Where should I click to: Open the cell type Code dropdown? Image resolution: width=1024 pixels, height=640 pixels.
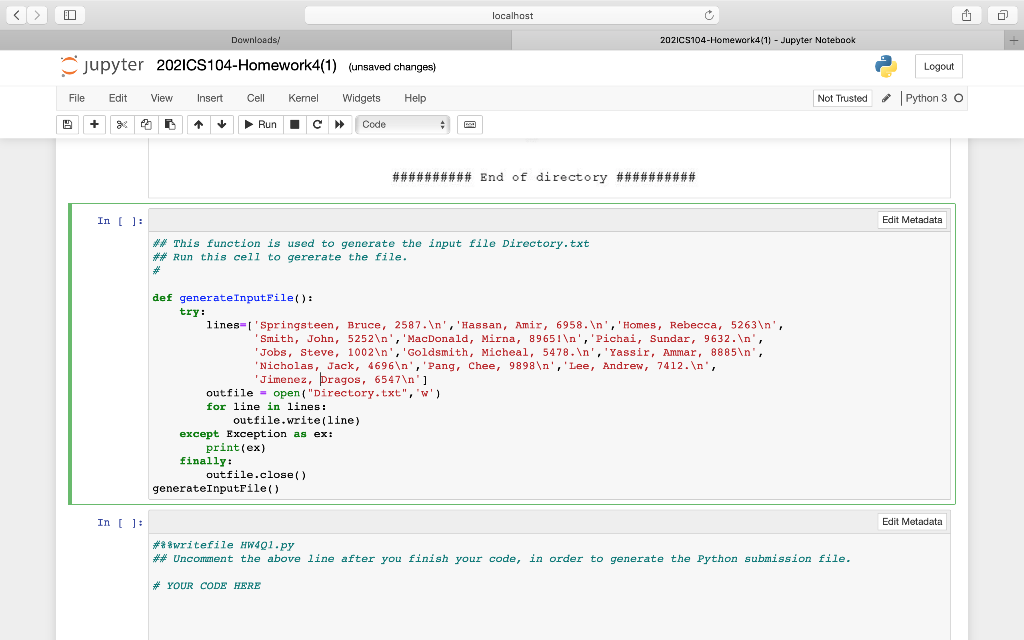click(402, 124)
